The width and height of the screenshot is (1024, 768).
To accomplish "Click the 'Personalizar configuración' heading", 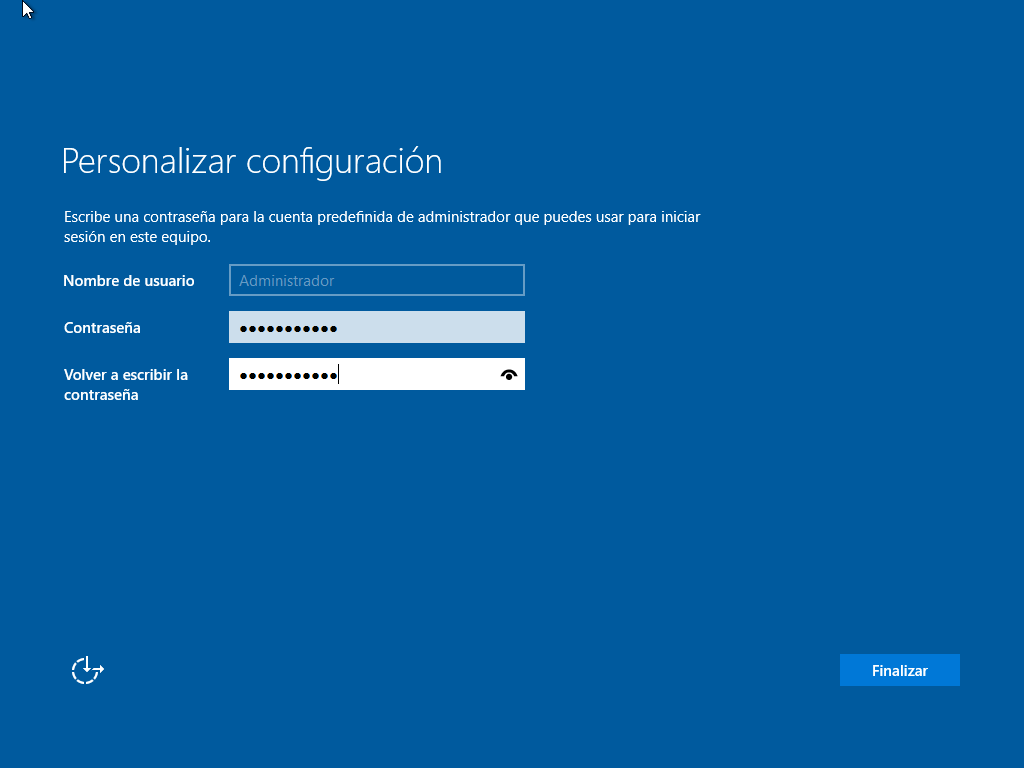I will pyautogui.click(x=252, y=161).
